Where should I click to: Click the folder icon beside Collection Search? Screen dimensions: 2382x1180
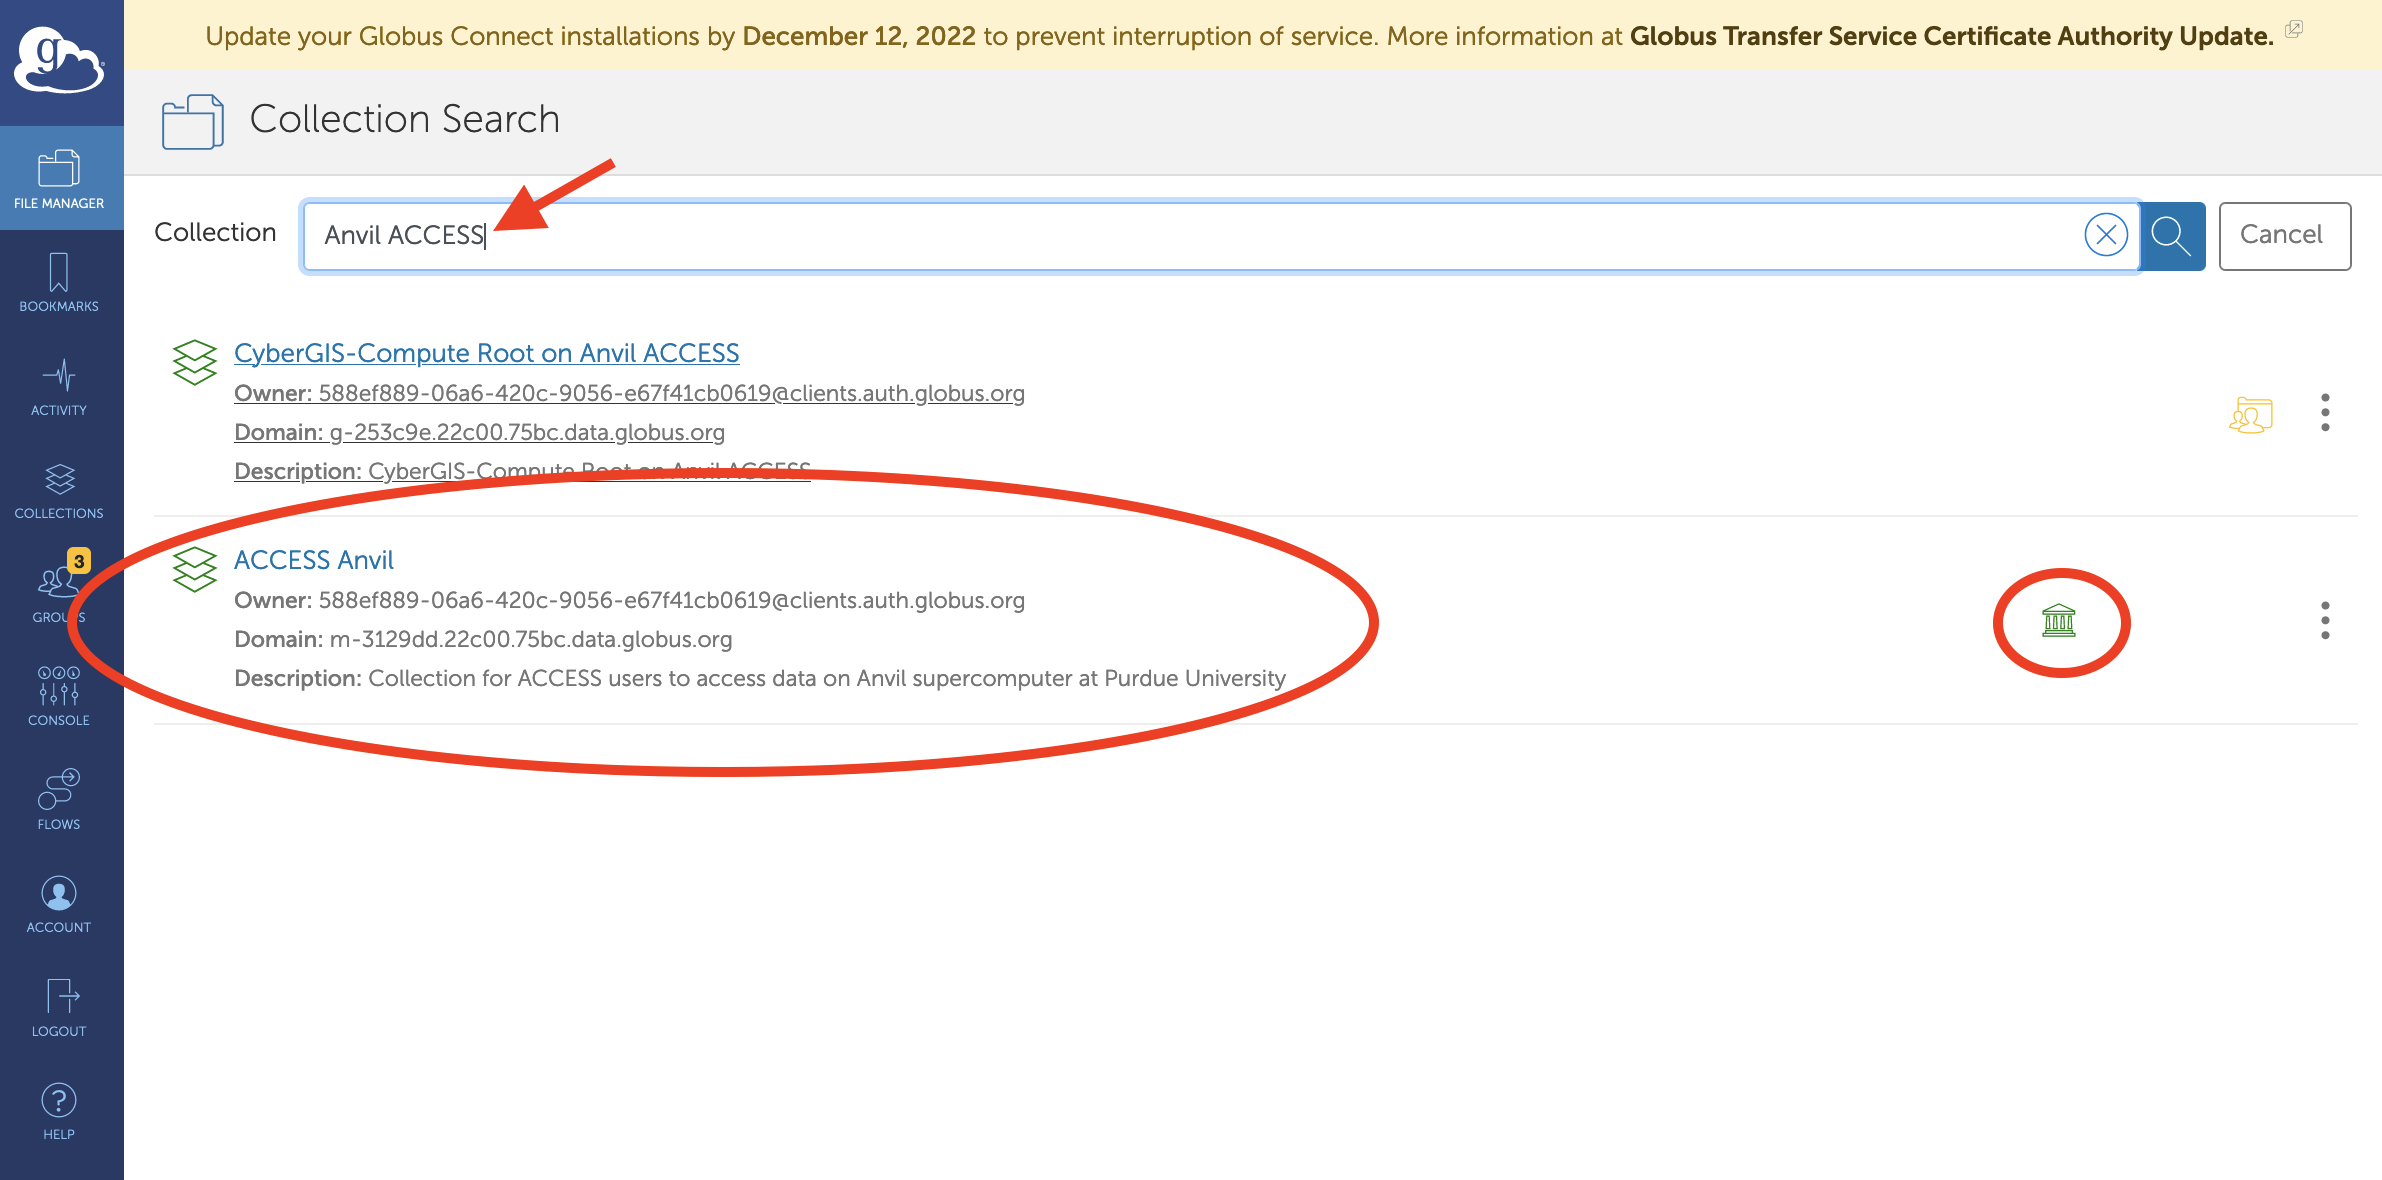[193, 121]
